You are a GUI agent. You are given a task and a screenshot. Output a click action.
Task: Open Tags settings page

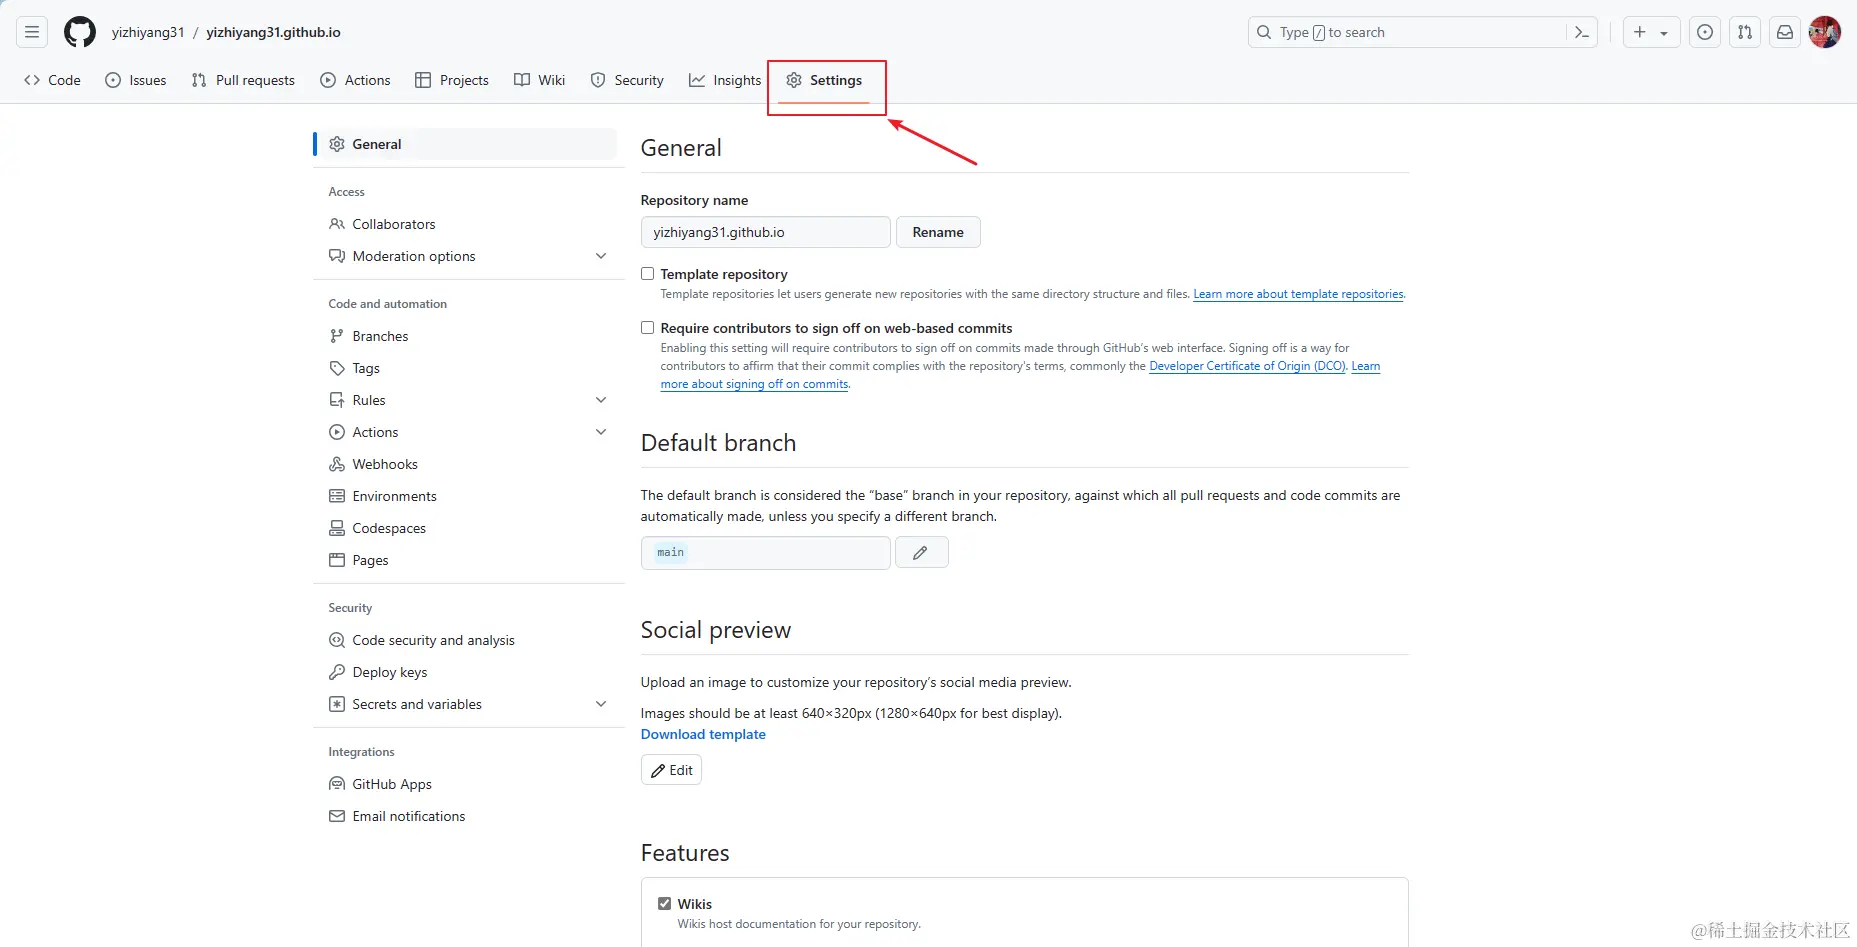(x=468, y=368)
